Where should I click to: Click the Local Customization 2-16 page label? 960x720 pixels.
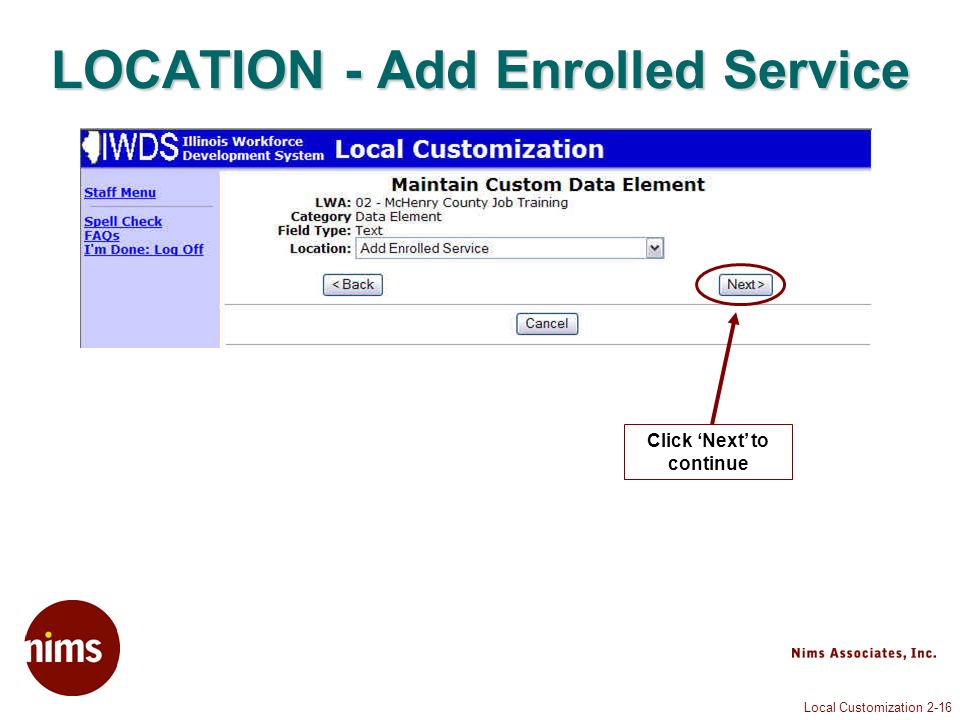click(877, 707)
